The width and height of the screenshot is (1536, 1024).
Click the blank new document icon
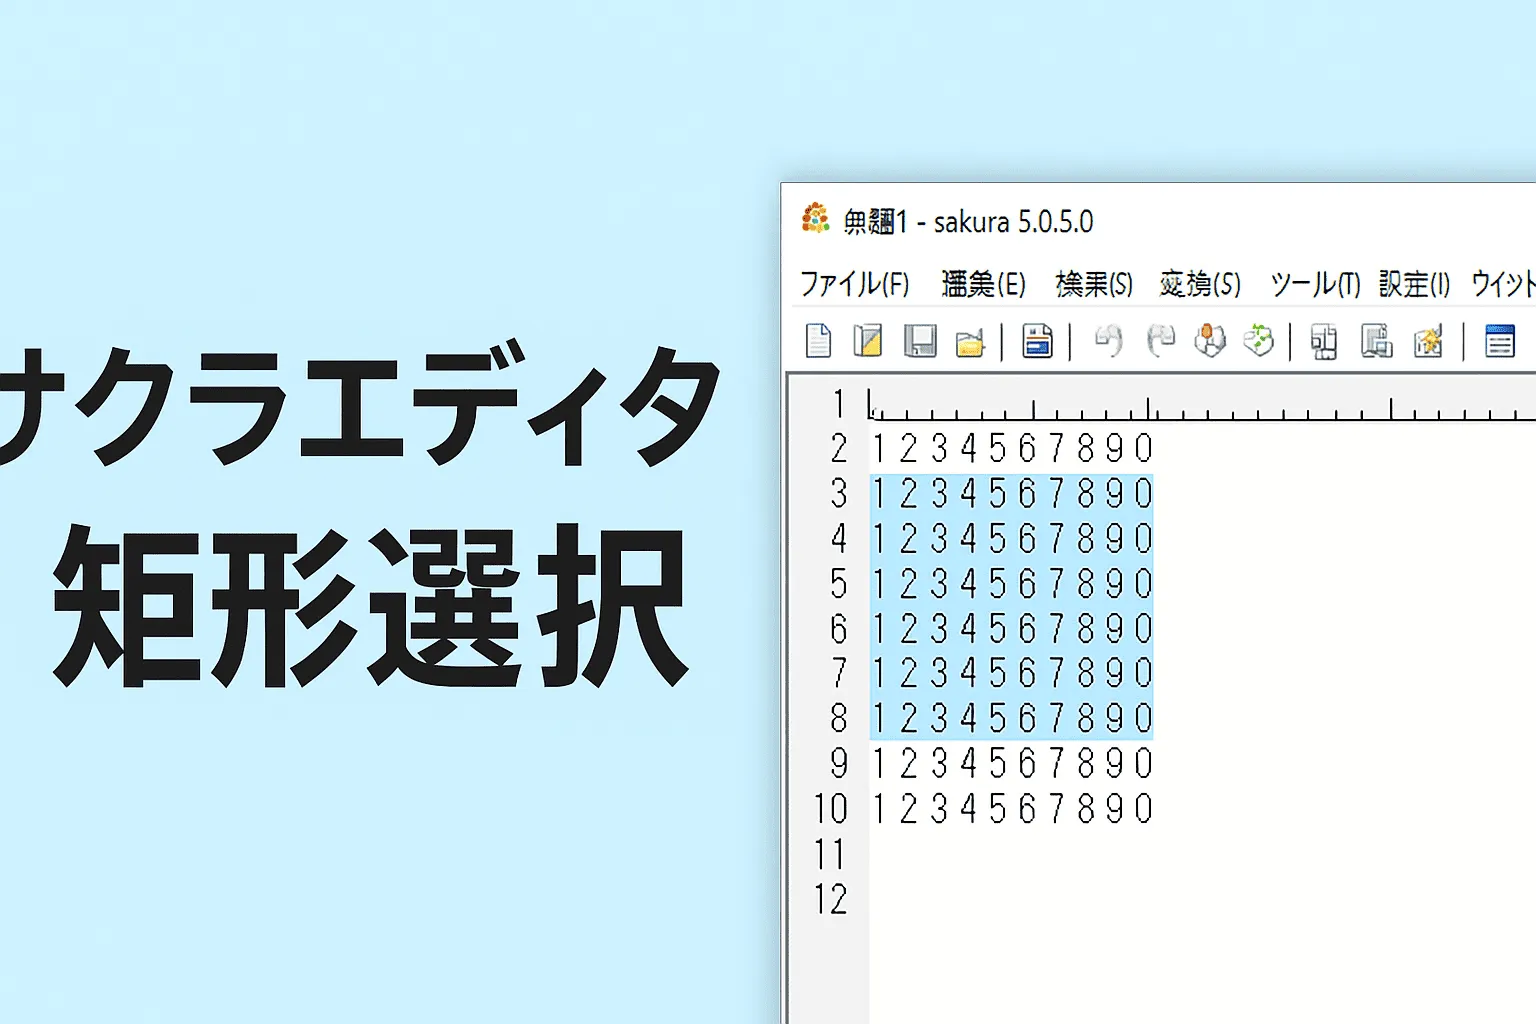tap(818, 341)
